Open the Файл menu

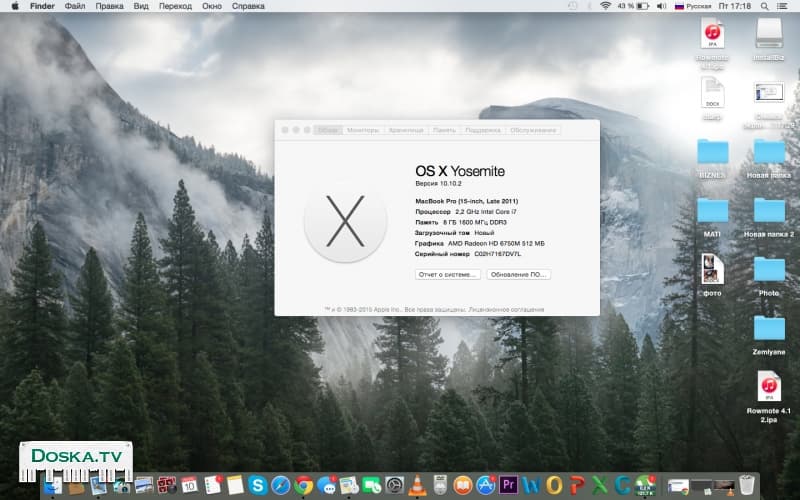pyautogui.click(x=74, y=6)
